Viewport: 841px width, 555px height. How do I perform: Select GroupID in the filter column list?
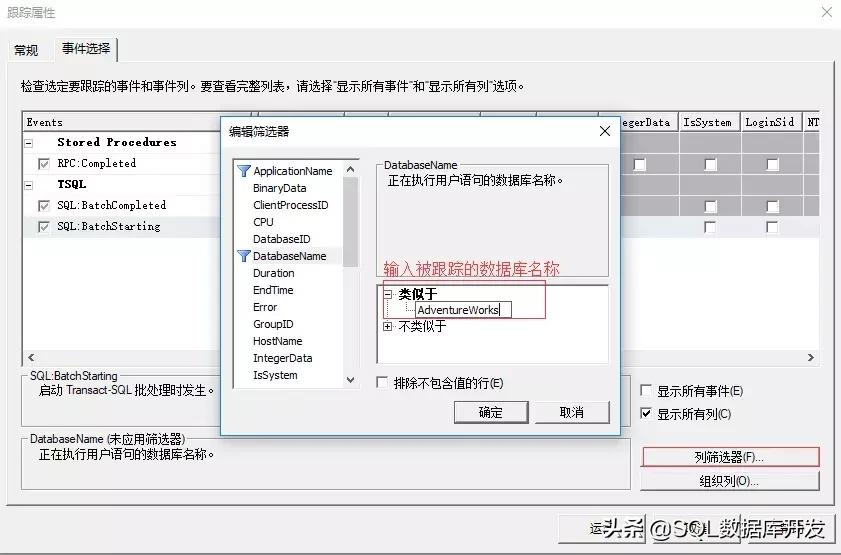[273, 324]
